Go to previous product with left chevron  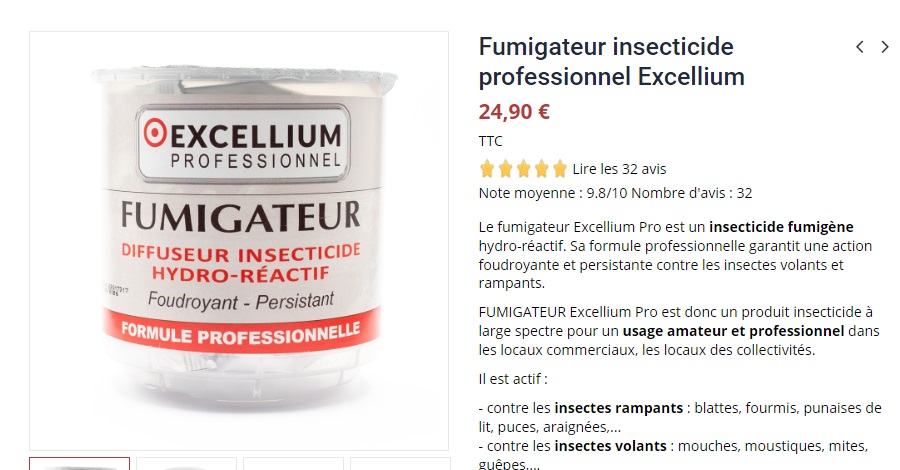(859, 47)
